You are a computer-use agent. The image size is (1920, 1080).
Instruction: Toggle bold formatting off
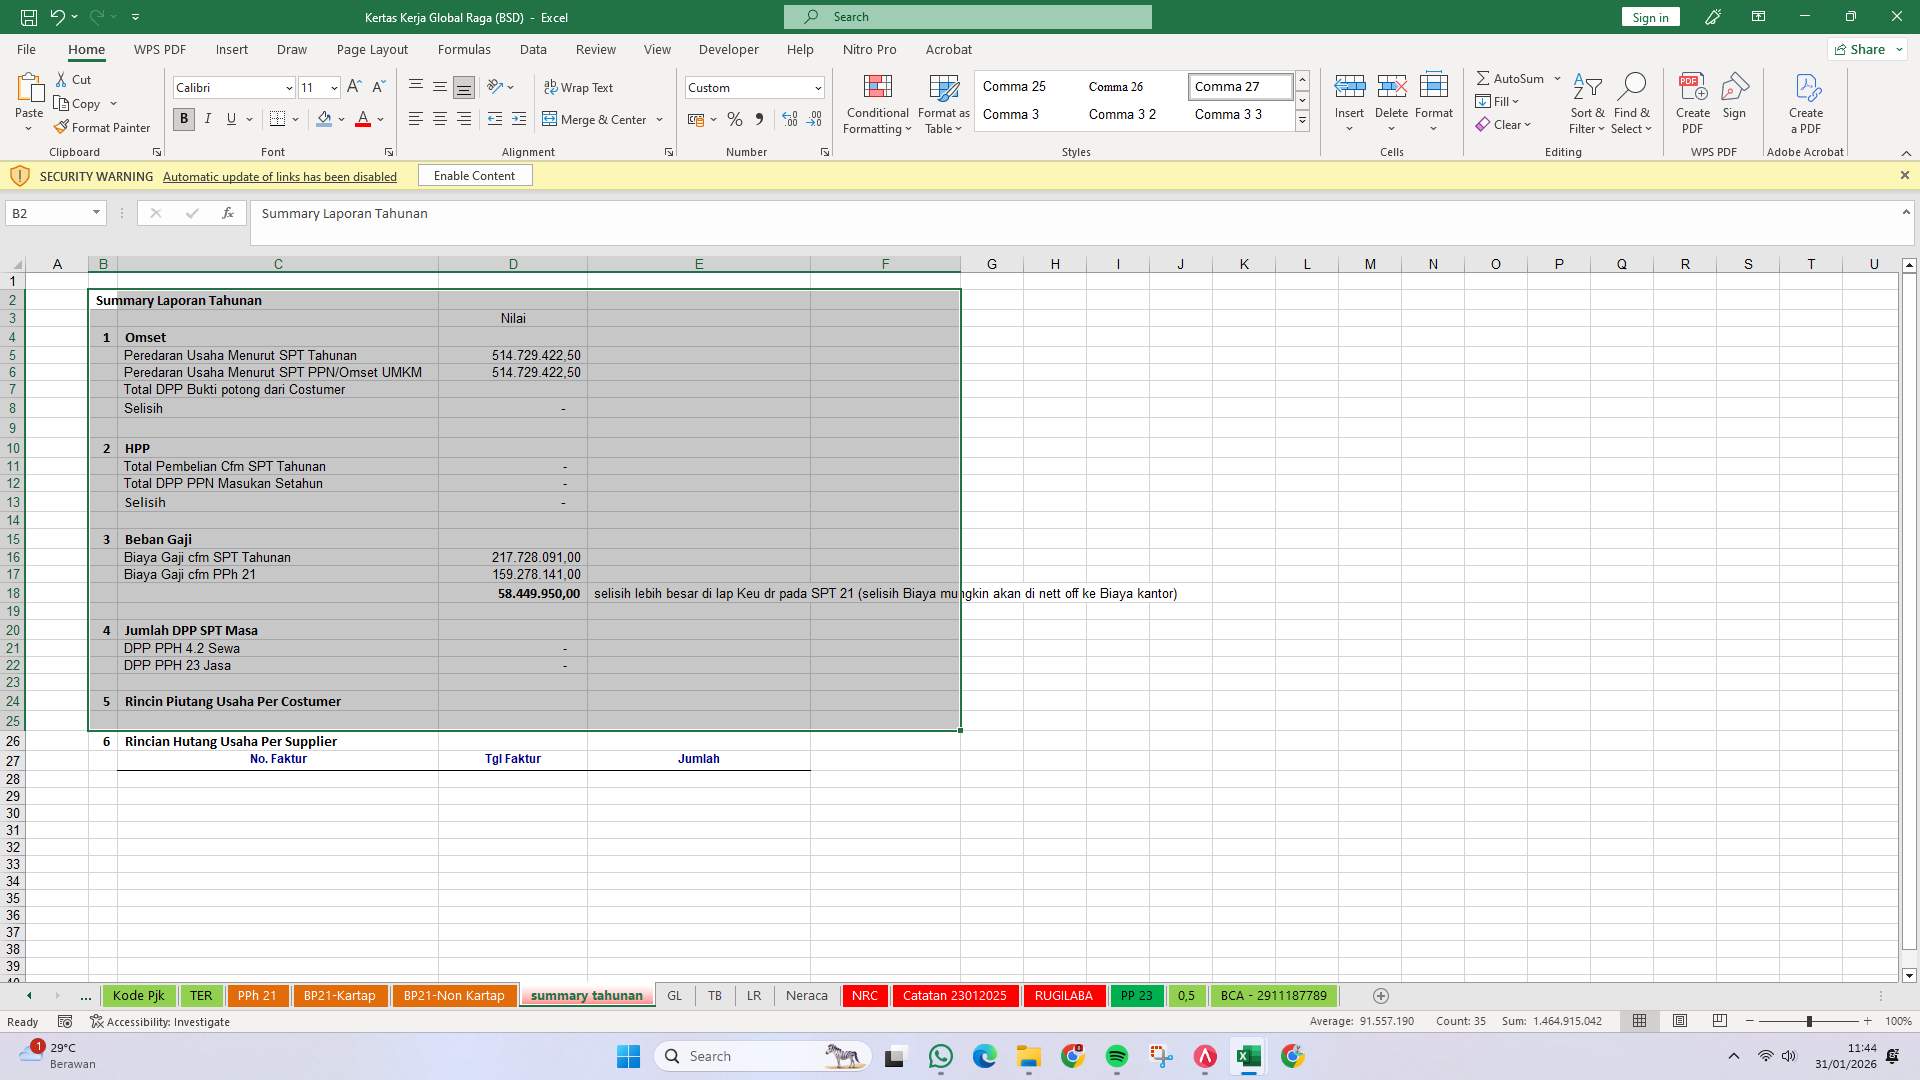click(x=183, y=119)
